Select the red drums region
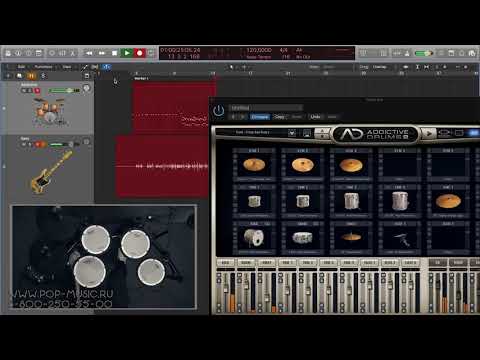 [174, 108]
